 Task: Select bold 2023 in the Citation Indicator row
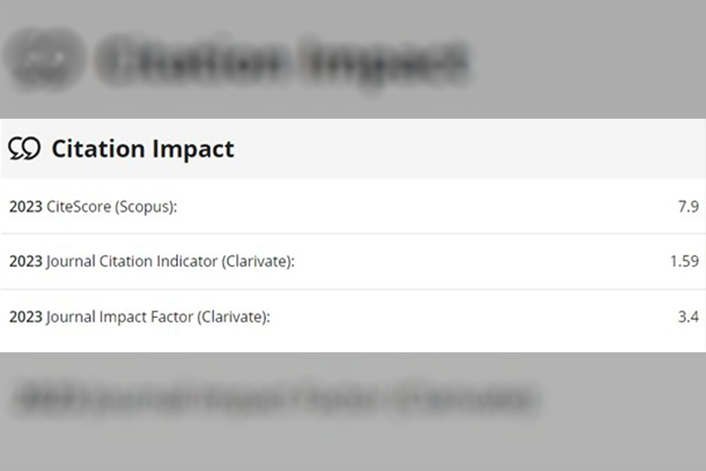coord(25,262)
